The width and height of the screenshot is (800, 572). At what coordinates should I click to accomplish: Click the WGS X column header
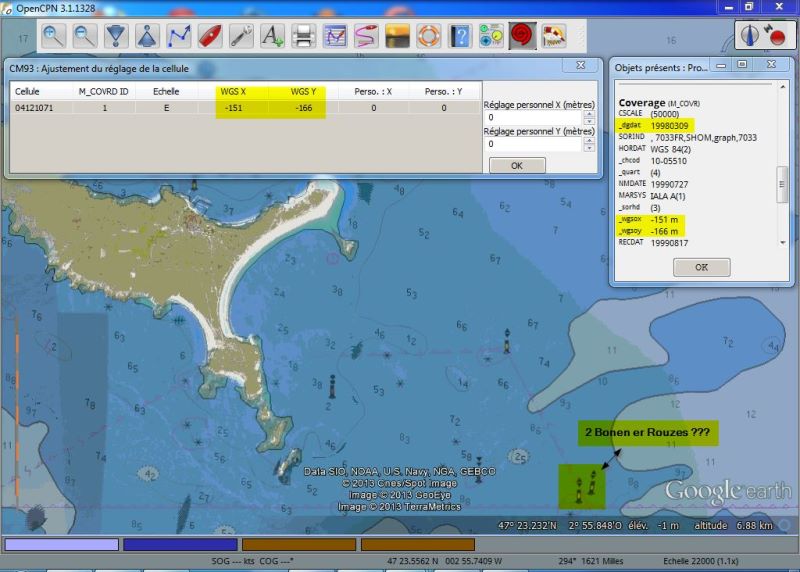point(233,92)
